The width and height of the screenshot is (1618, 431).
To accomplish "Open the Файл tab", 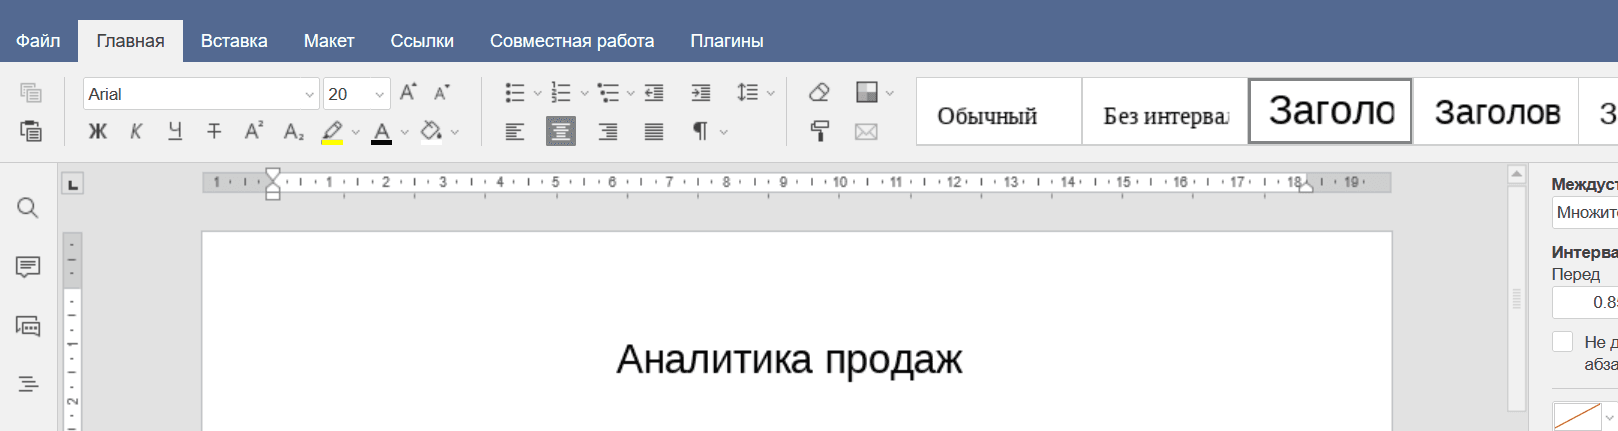I will [x=38, y=41].
